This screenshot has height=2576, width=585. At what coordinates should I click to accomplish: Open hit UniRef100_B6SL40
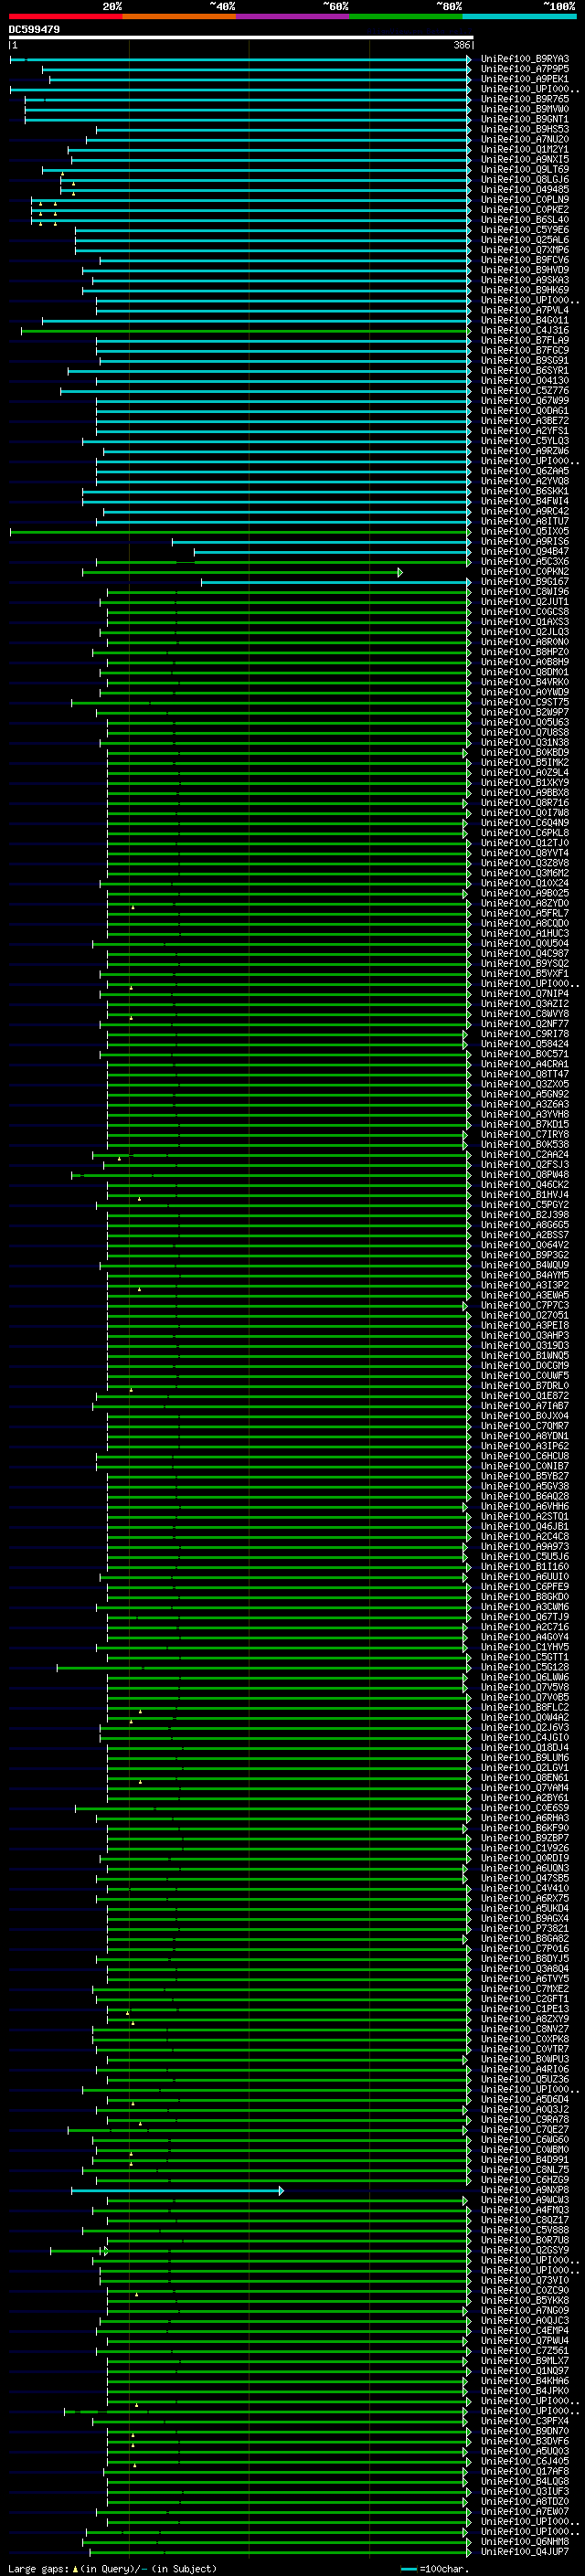click(524, 220)
